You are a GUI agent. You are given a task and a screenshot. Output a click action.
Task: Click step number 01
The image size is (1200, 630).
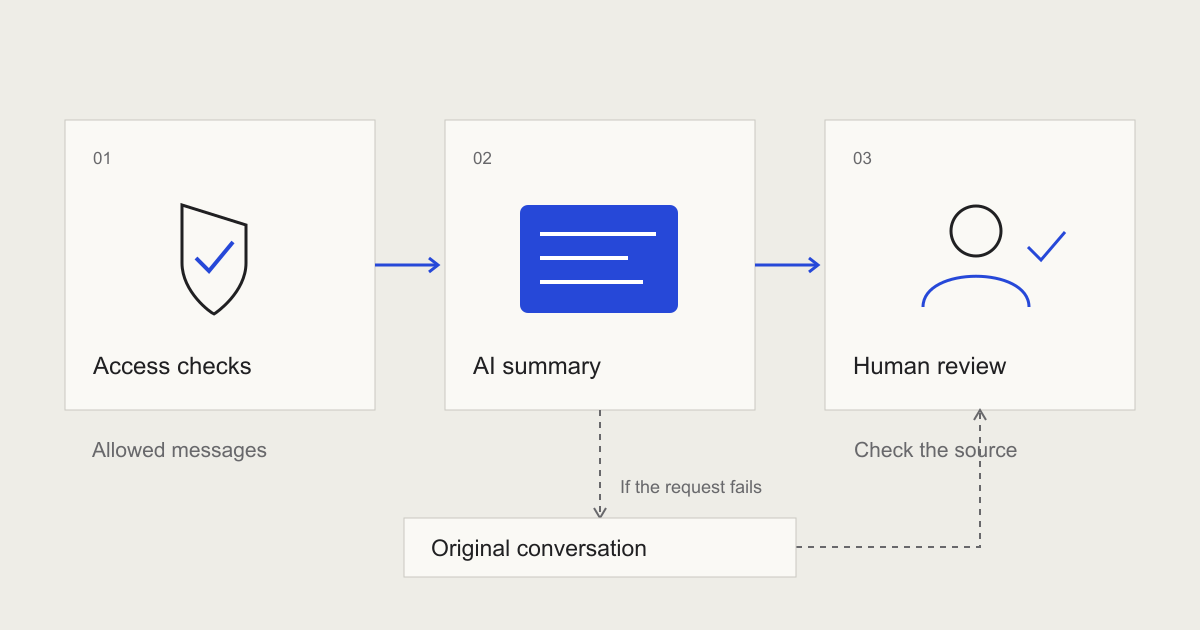coord(102,158)
